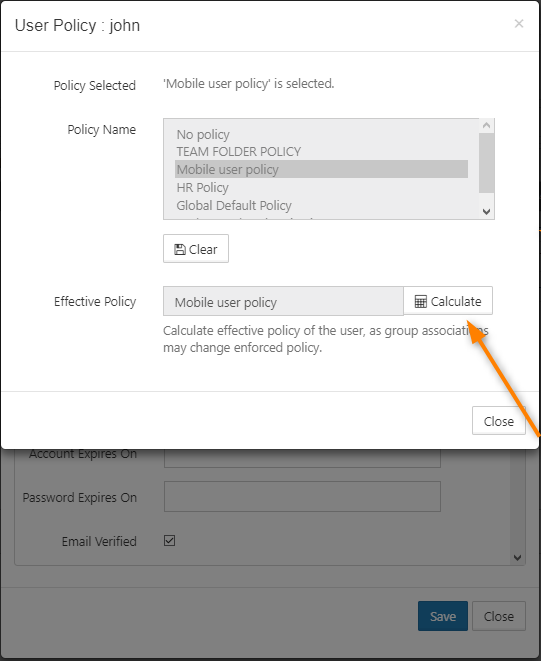The width and height of the screenshot is (541, 661).
Task: Click the floppy disk icon on Clear button
Action: [x=180, y=250]
